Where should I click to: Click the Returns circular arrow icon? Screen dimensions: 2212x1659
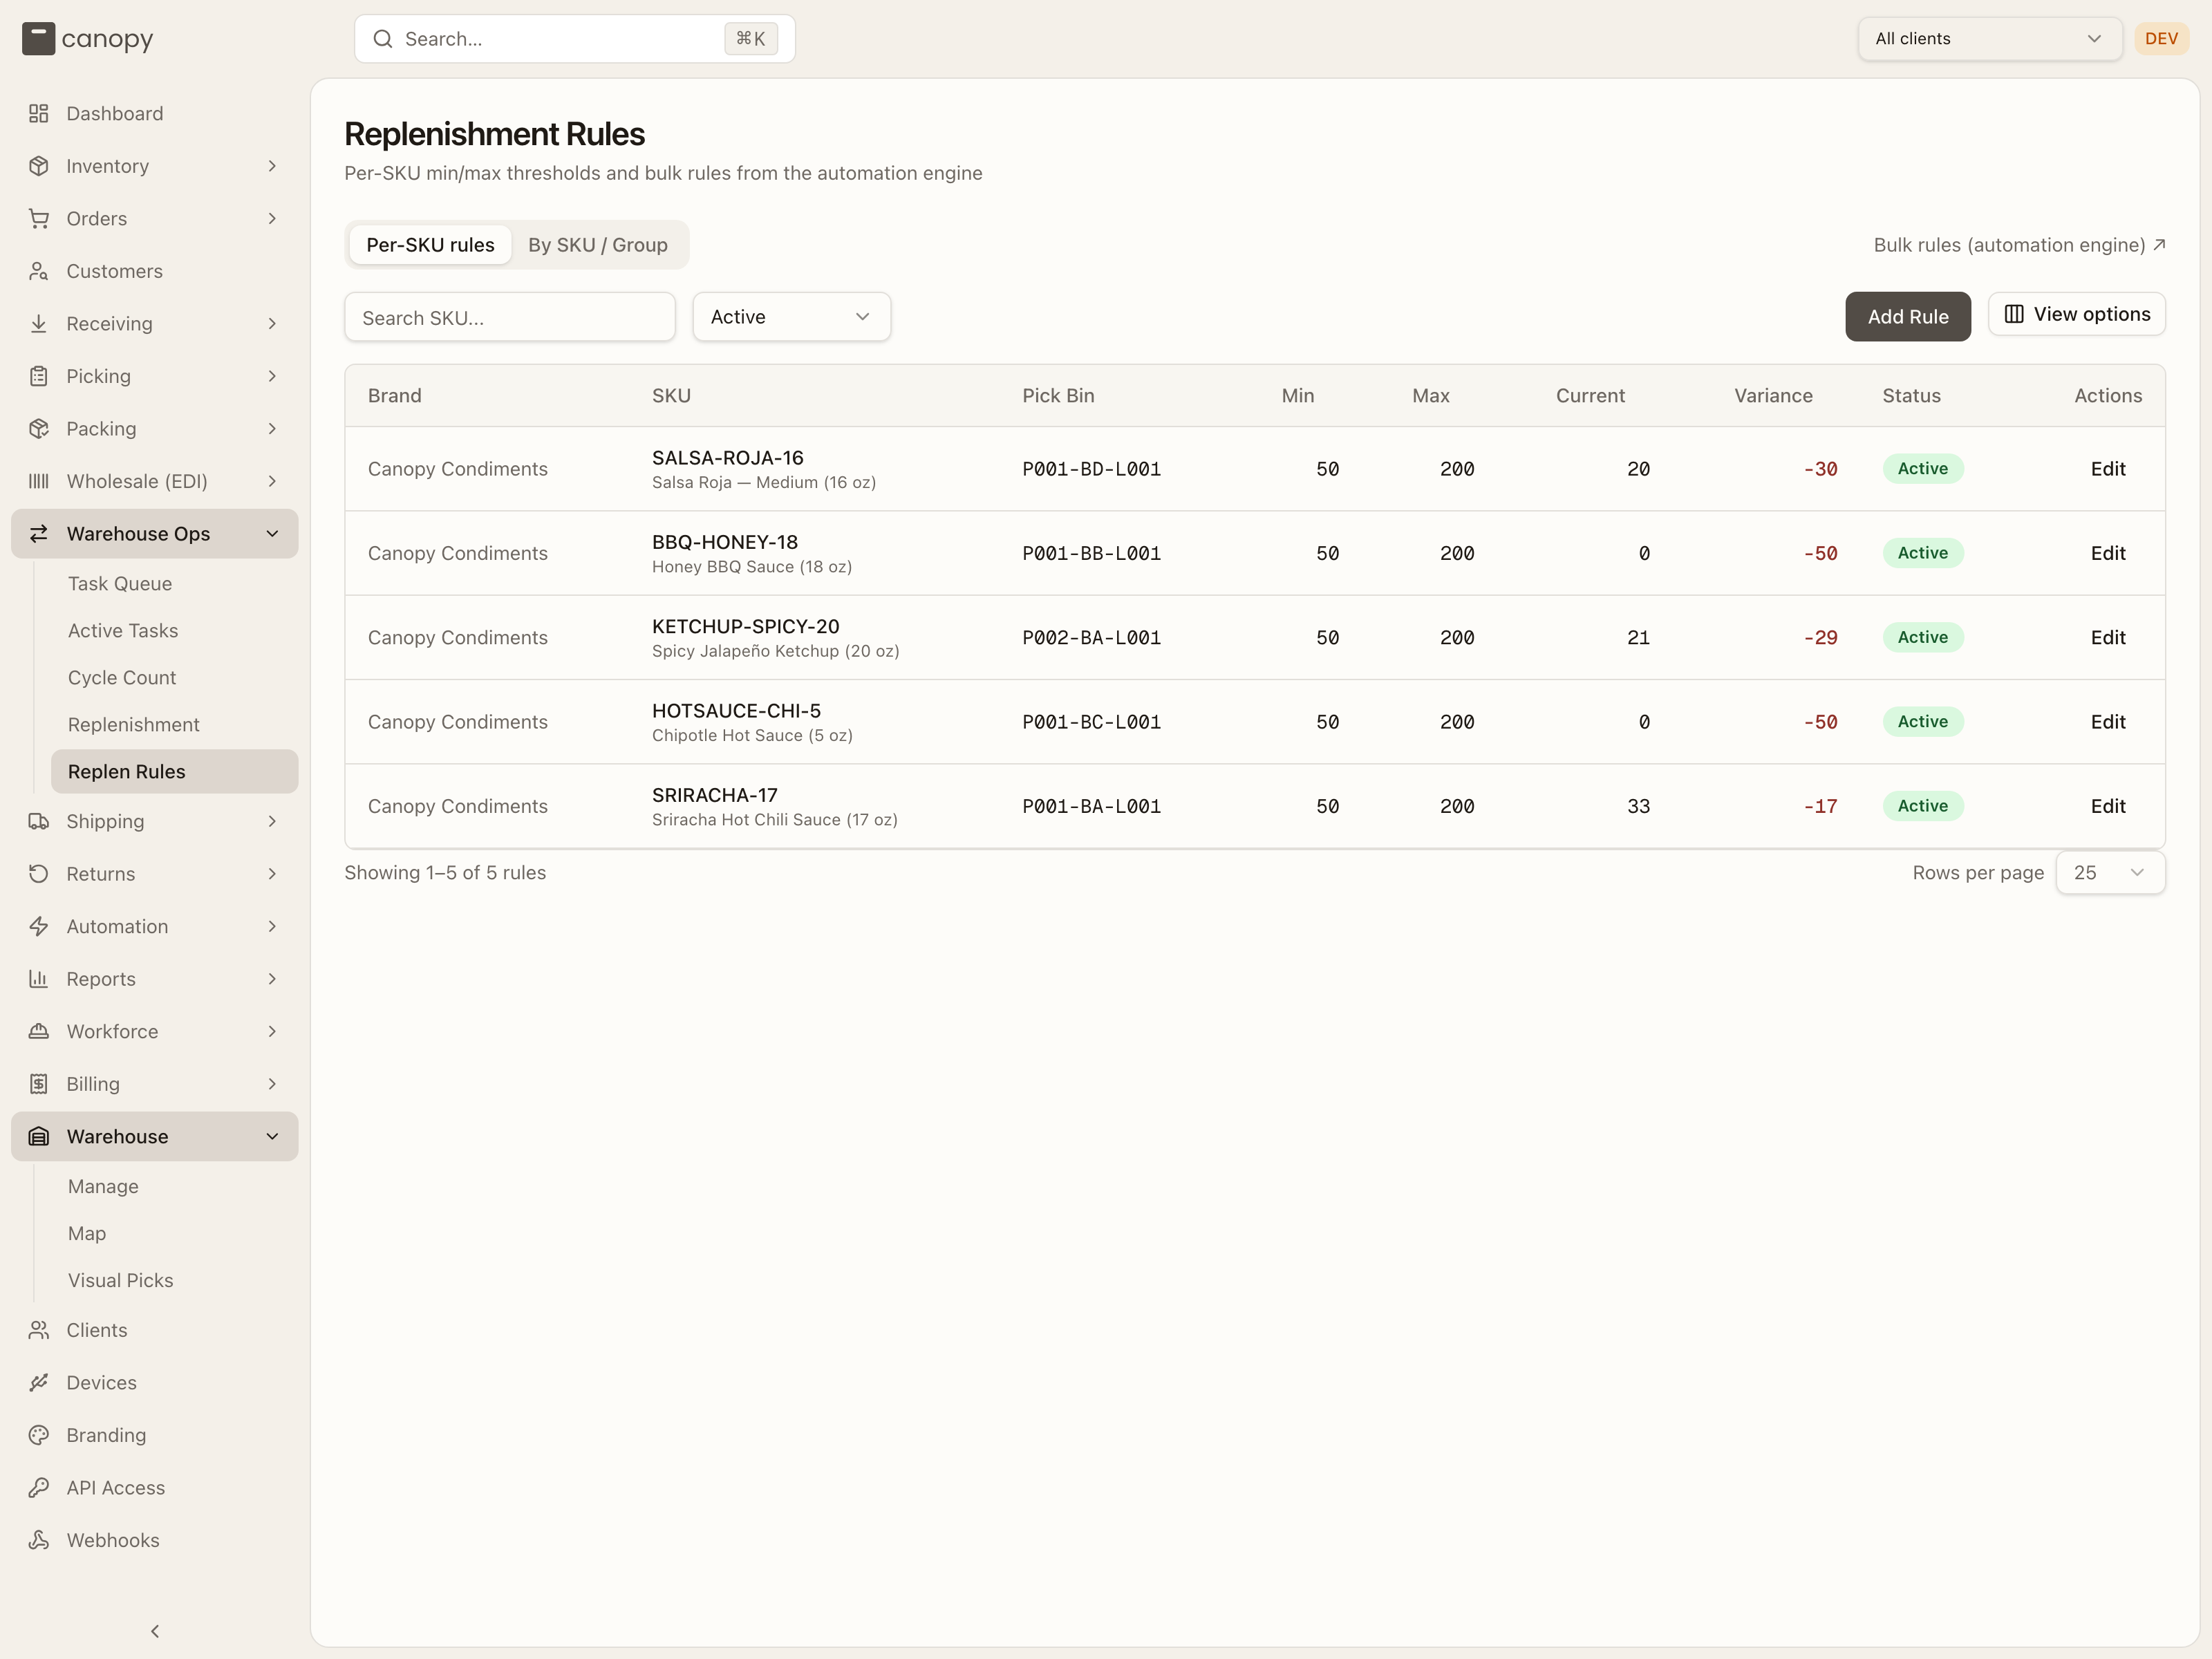[x=38, y=874]
